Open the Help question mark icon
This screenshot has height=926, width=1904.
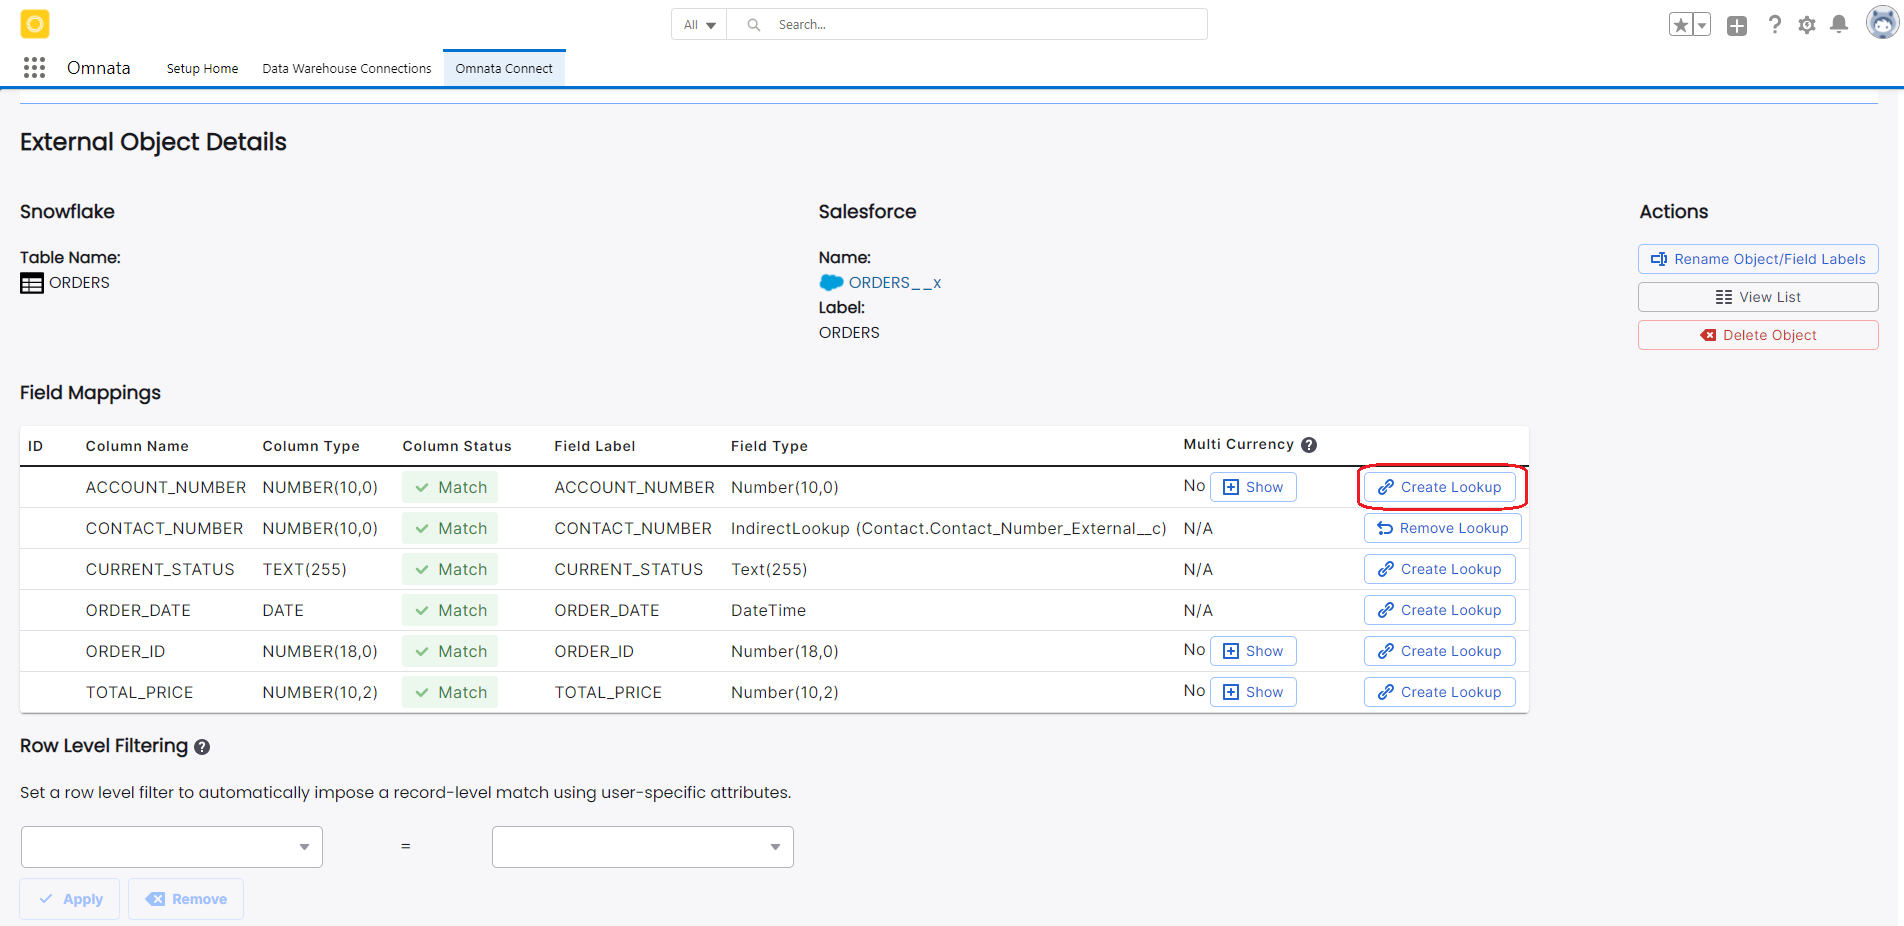(1774, 25)
